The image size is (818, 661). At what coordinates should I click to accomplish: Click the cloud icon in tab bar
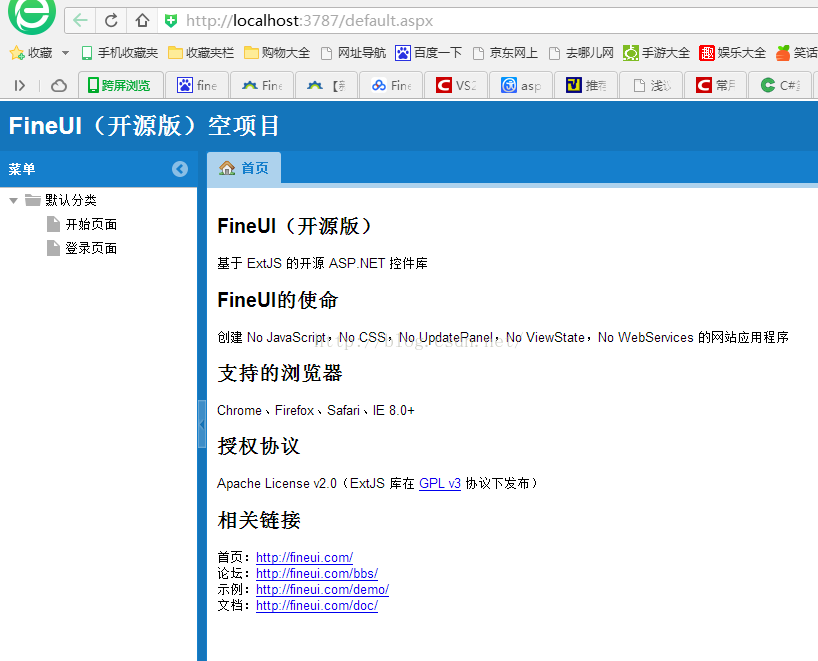click(59, 86)
